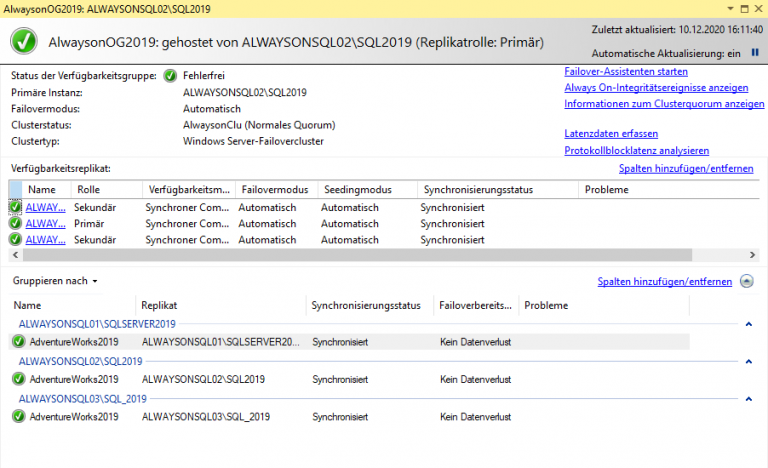Collapse the ALWAYSONSQL03\SQL_2019 group chevron

pyautogui.click(x=748, y=399)
